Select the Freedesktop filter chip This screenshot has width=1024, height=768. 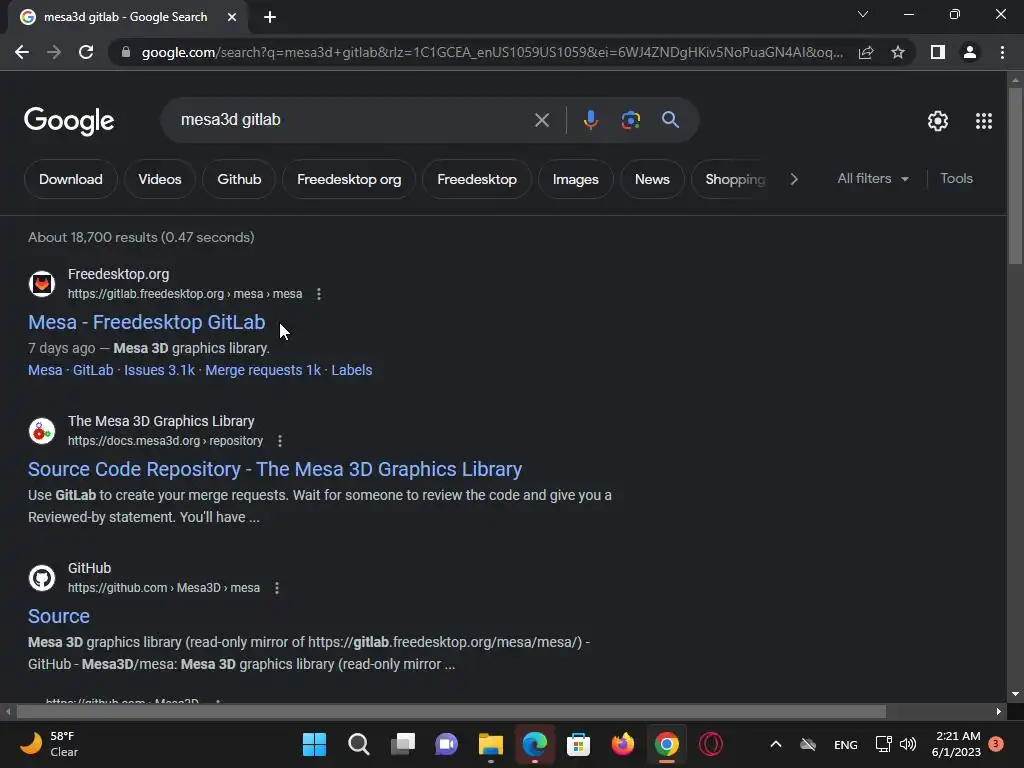tap(477, 179)
